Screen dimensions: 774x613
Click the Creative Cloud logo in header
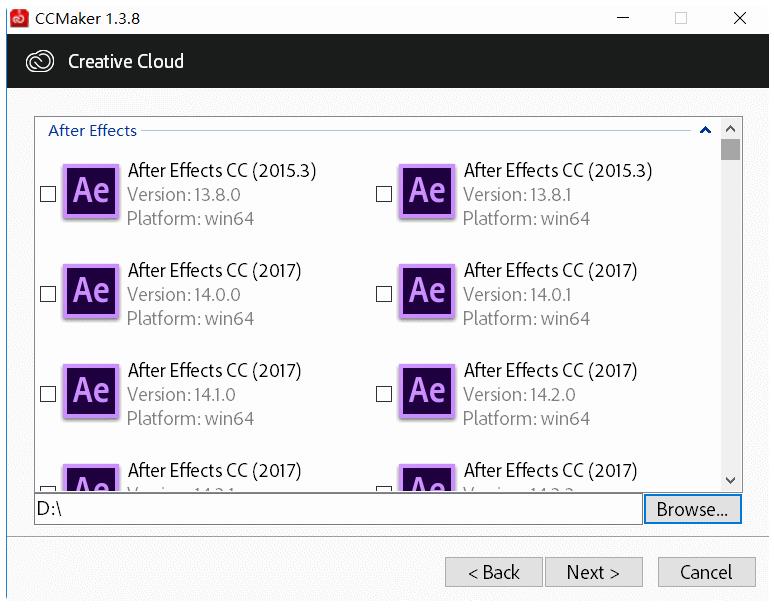[40, 62]
